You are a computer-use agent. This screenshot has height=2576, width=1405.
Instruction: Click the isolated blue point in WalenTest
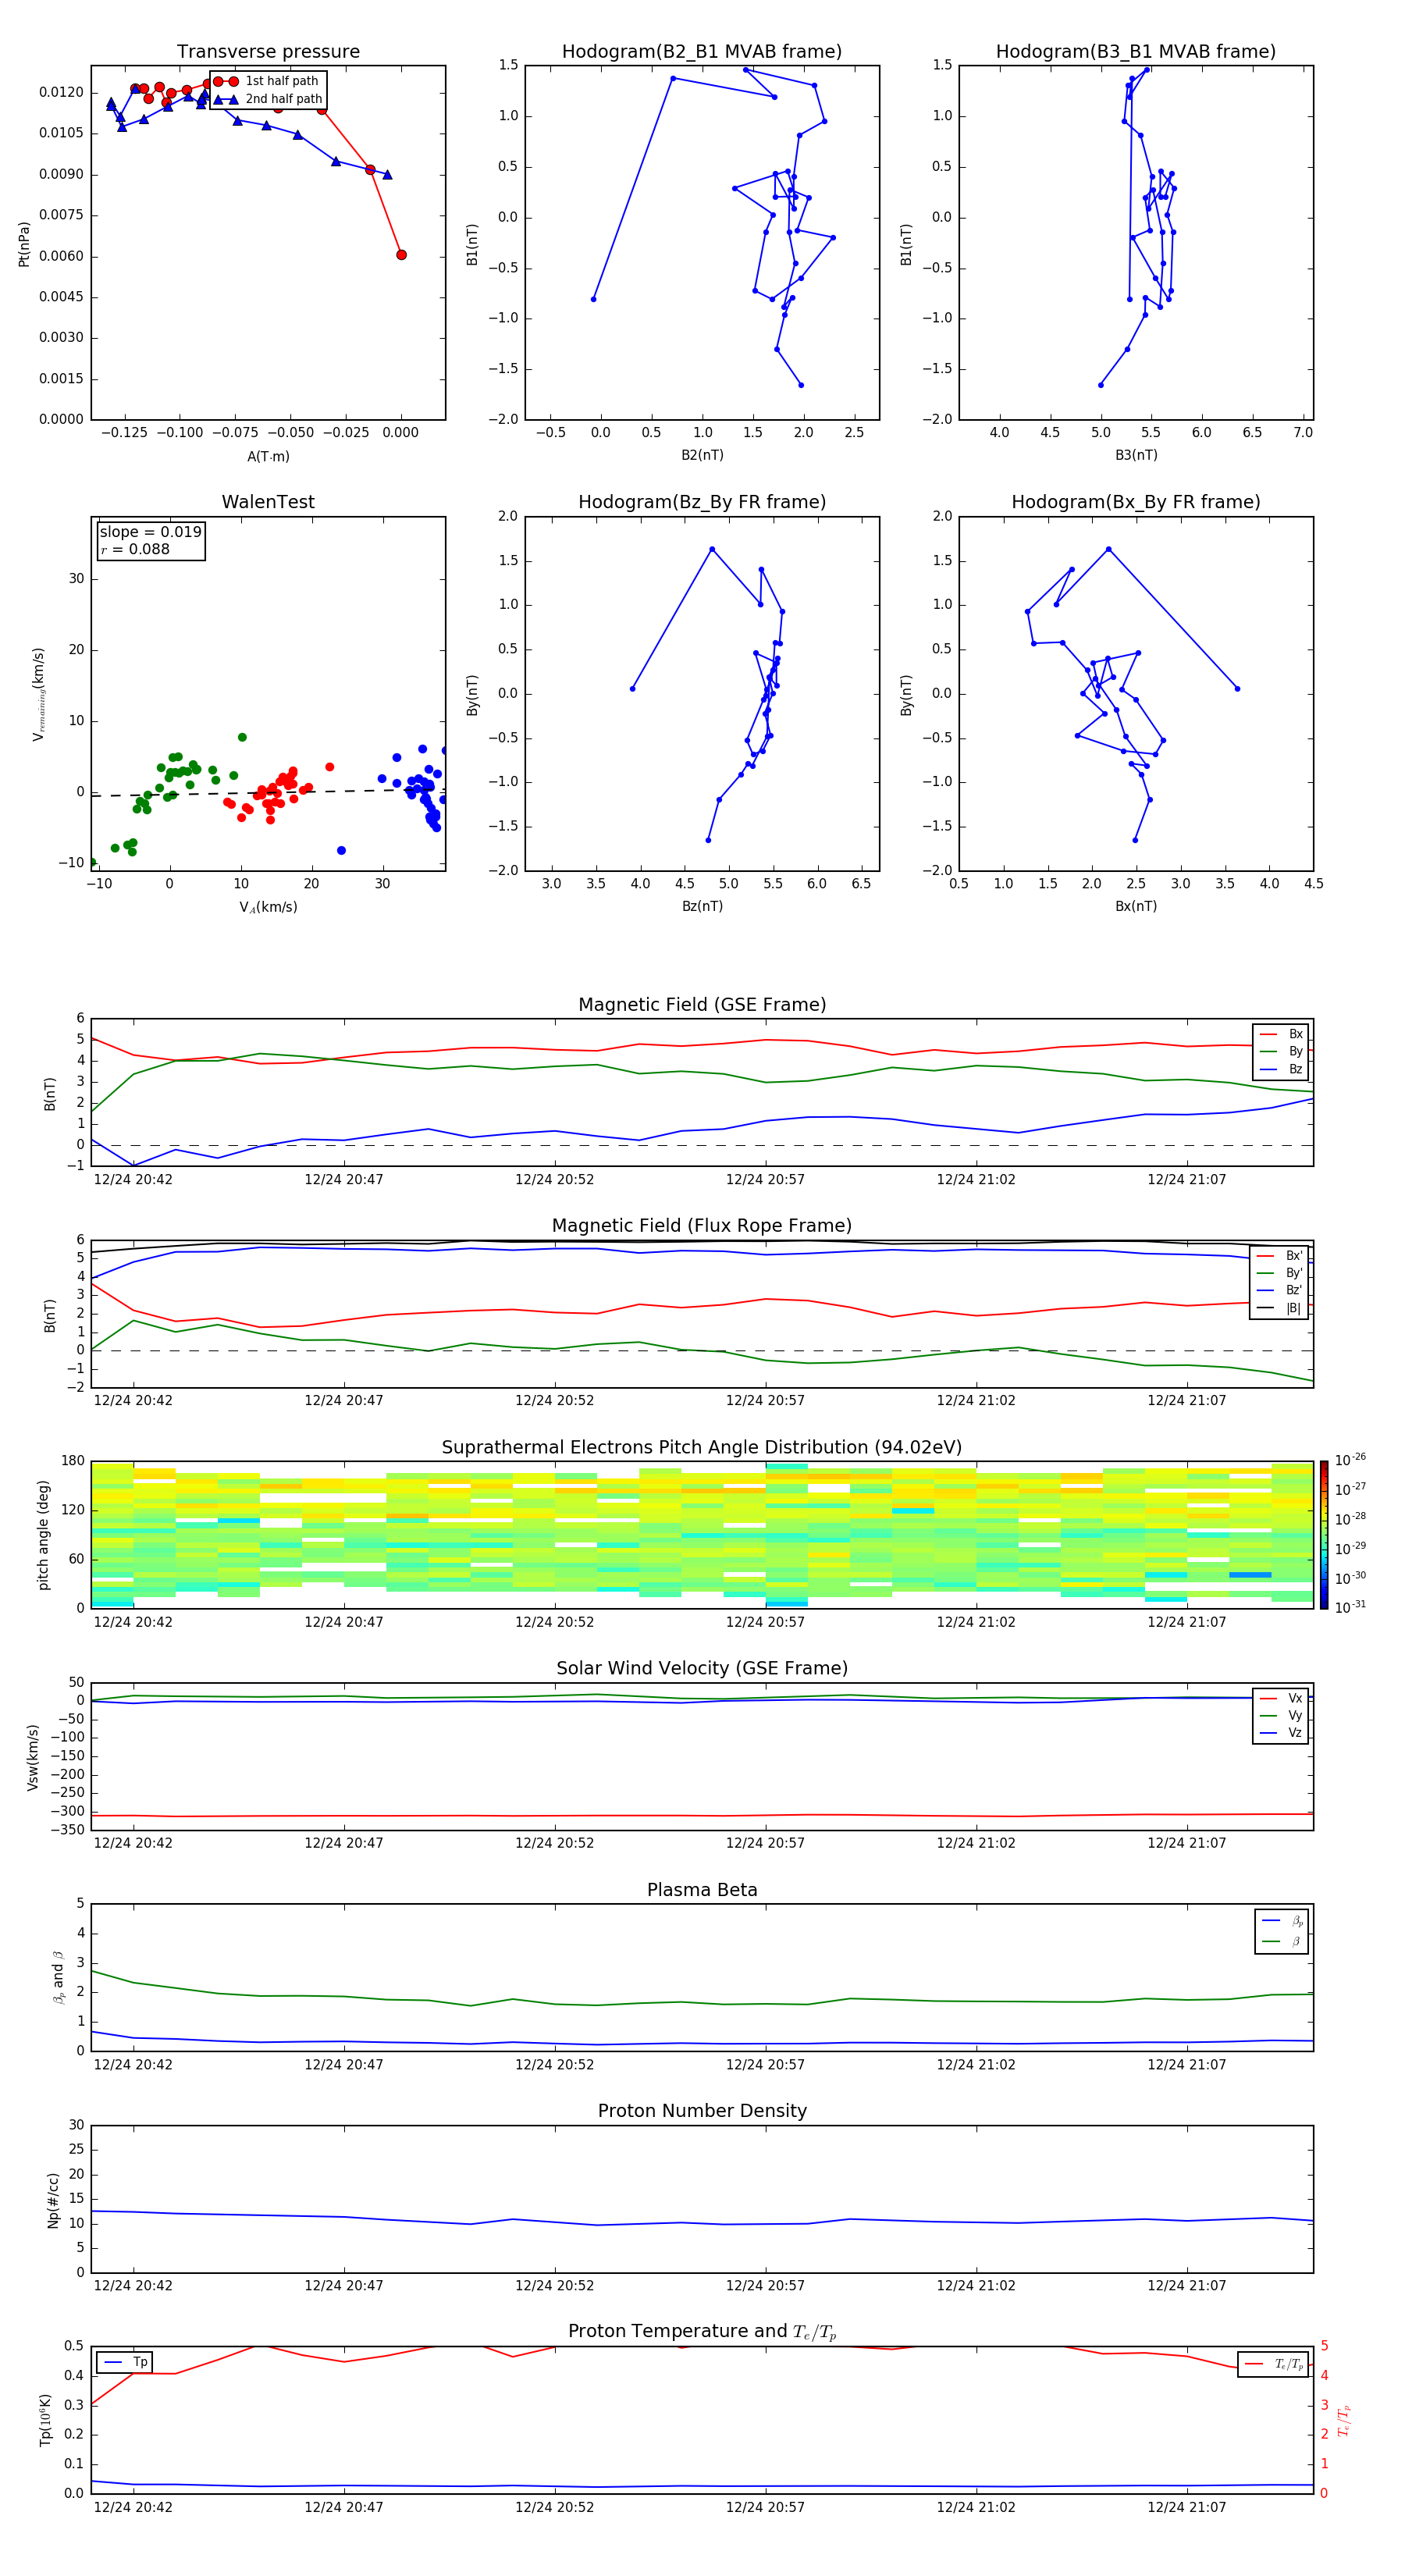click(x=341, y=851)
